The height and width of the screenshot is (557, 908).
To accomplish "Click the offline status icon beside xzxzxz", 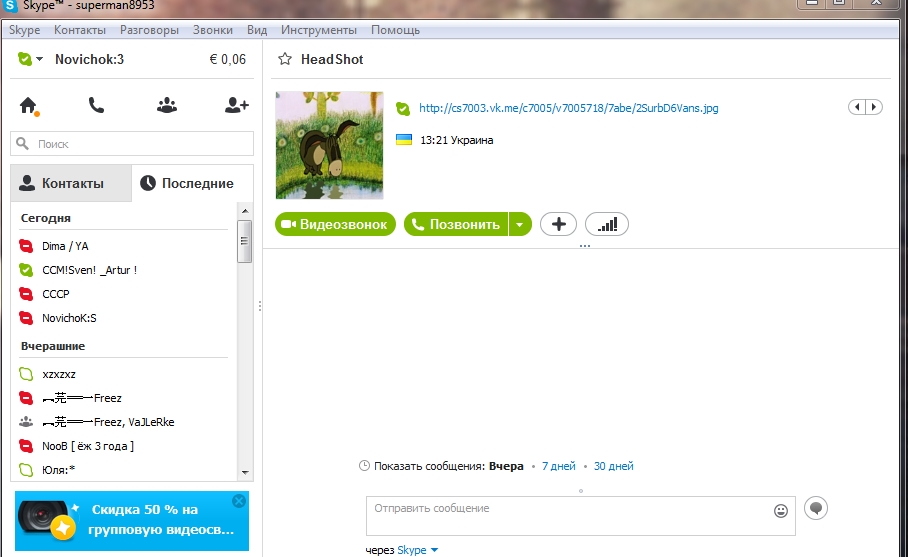I will [x=26, y=374].
